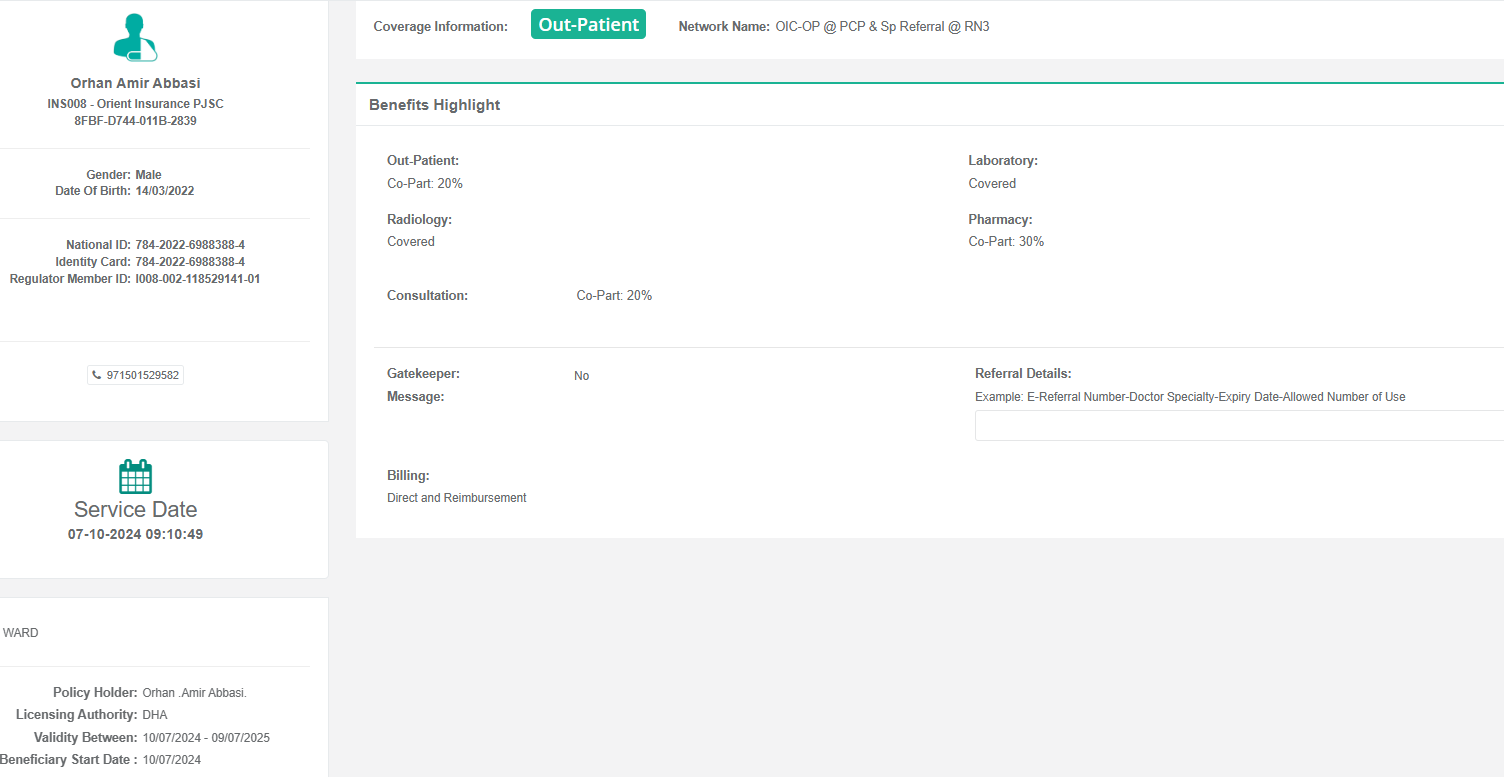Click the date of birth 14/03/2022

pyautogui.click(x=165, y=191)
